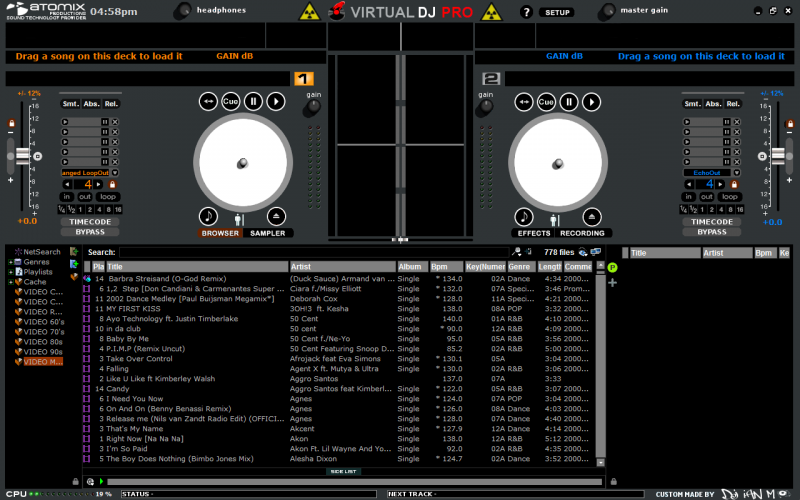Delete the first cue point on deck 1

(x=115, y=122)
